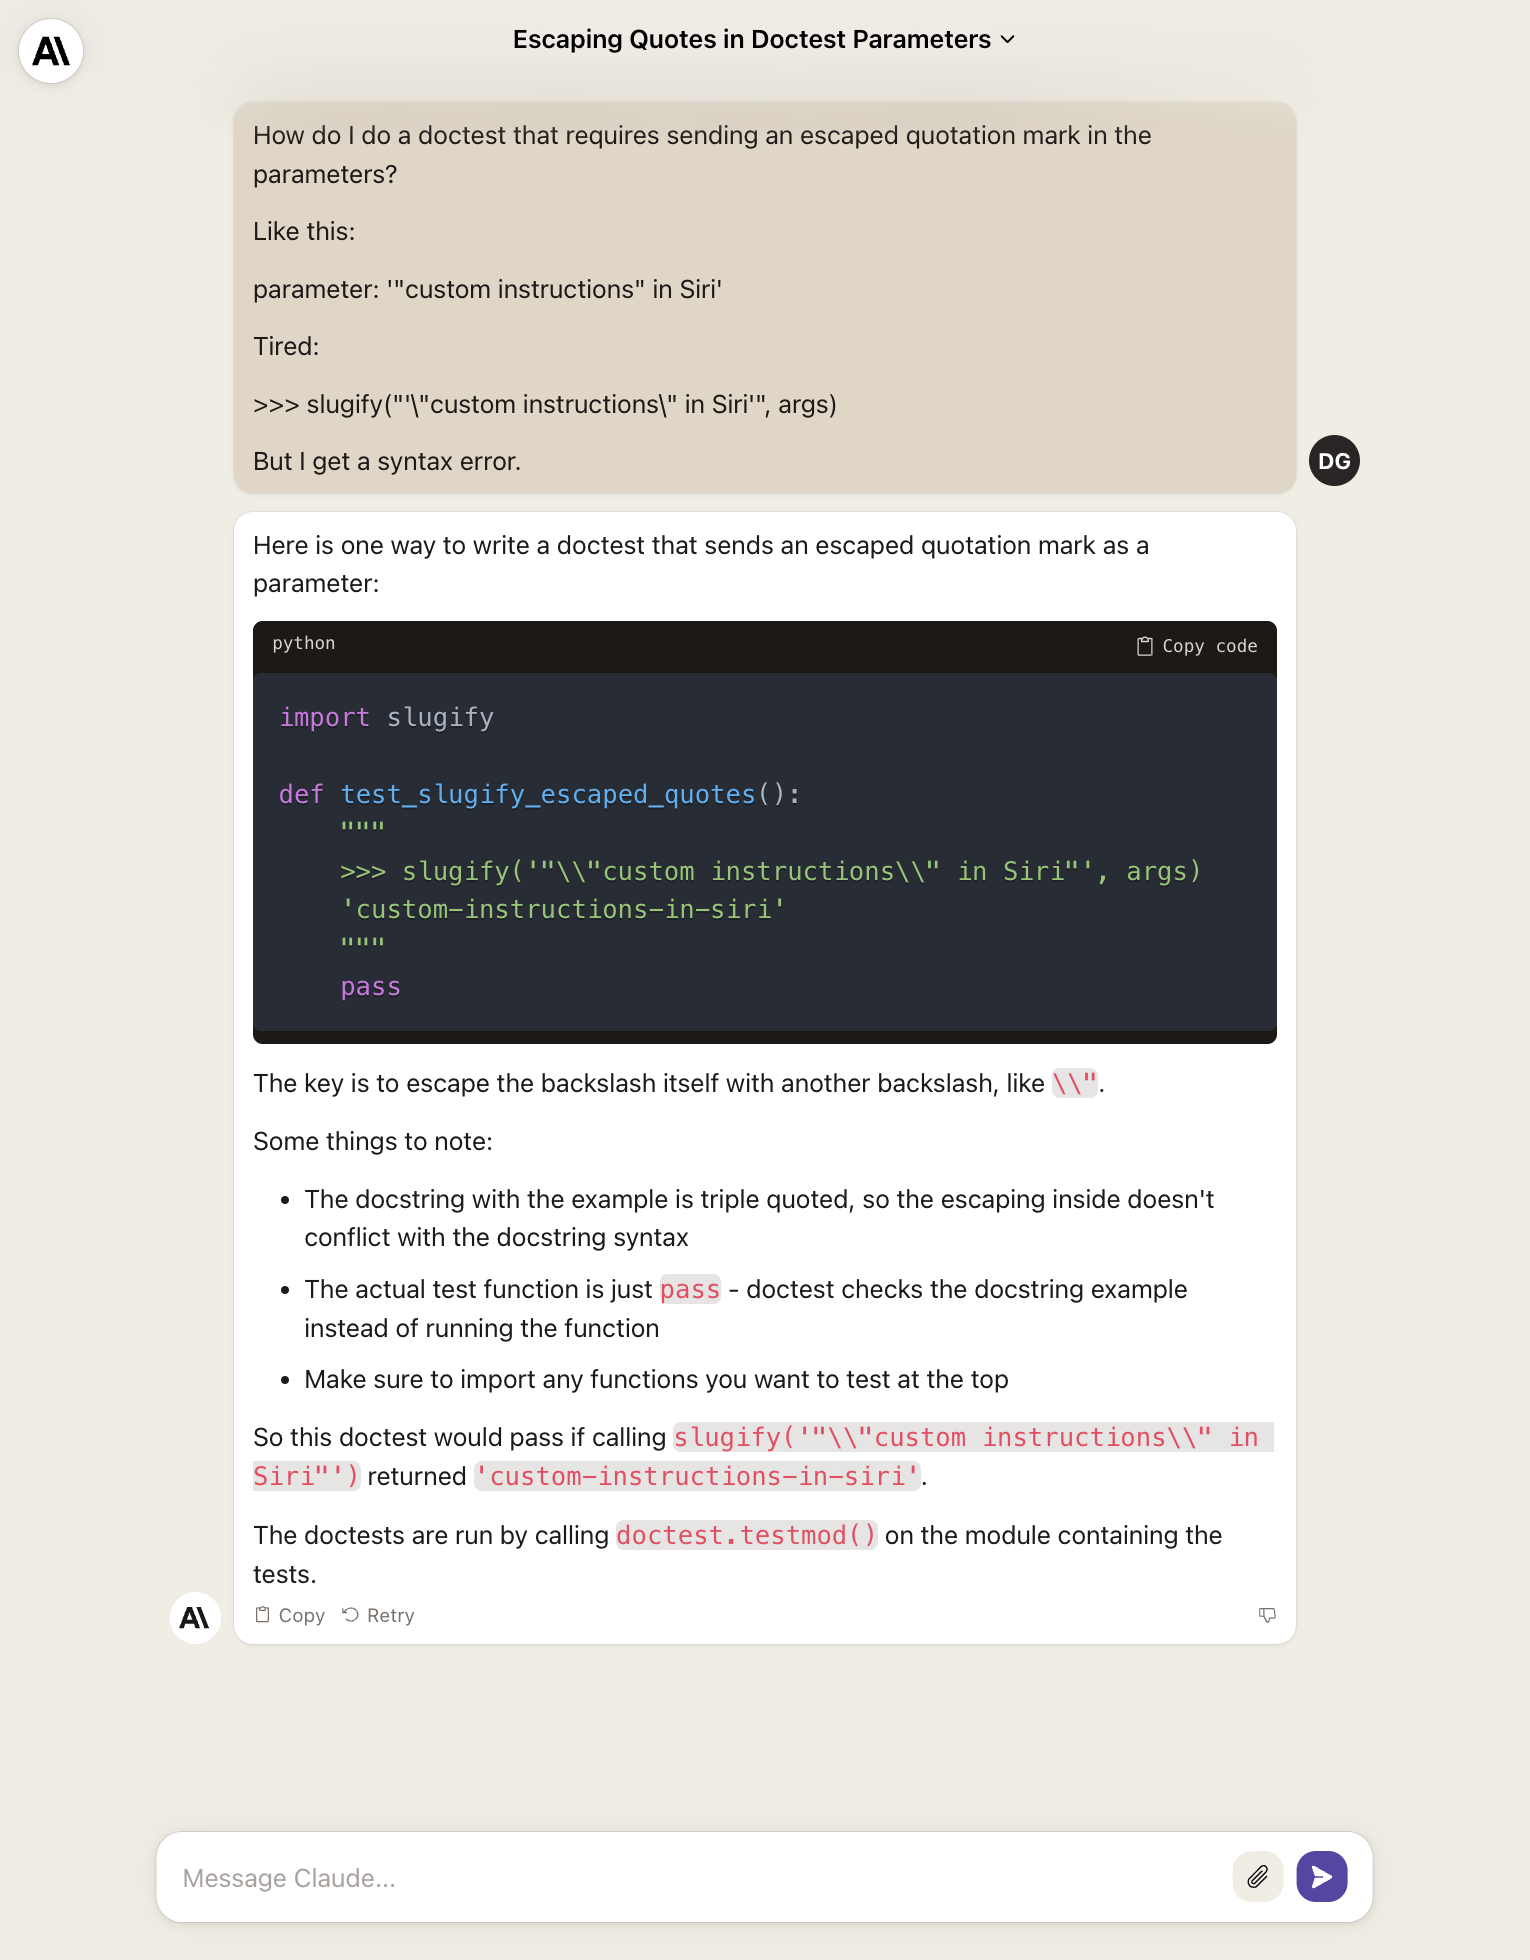1530x1960 pixels.
Task: Expand the conversation title chevron
Action: click(x=1008, y=40)
